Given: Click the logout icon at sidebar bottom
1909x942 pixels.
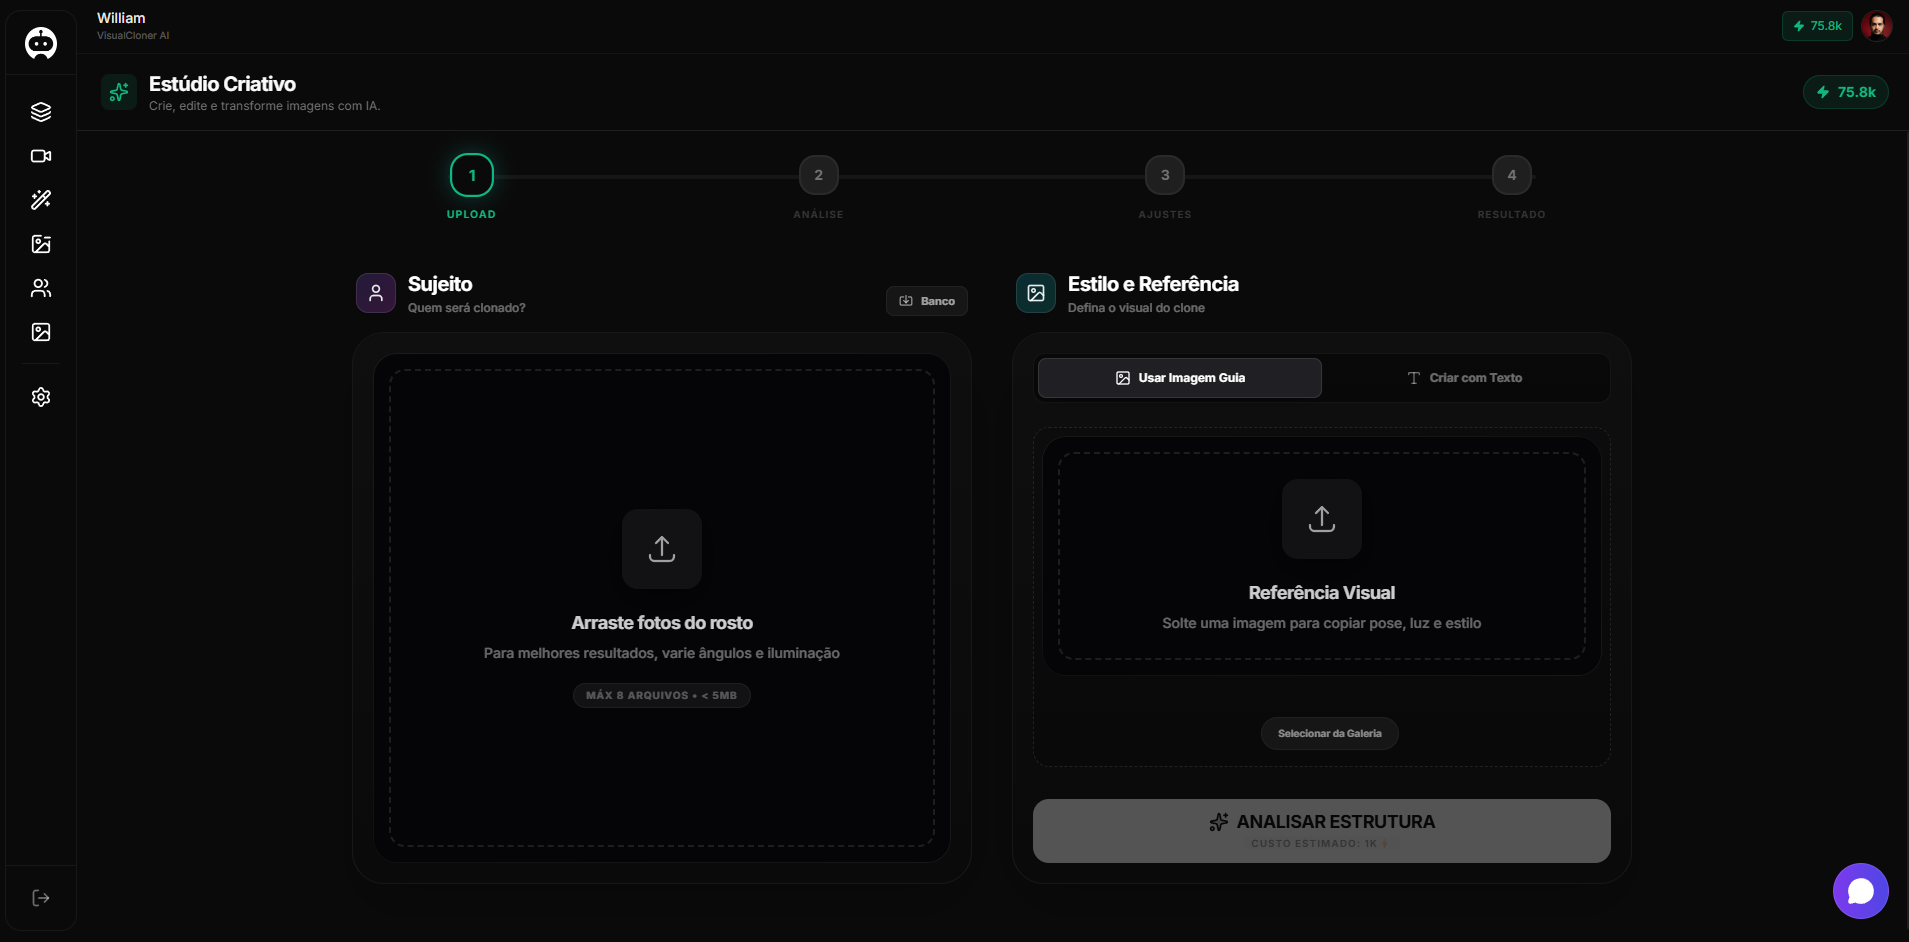Looking at the screenshot, I should pos(40,897).
